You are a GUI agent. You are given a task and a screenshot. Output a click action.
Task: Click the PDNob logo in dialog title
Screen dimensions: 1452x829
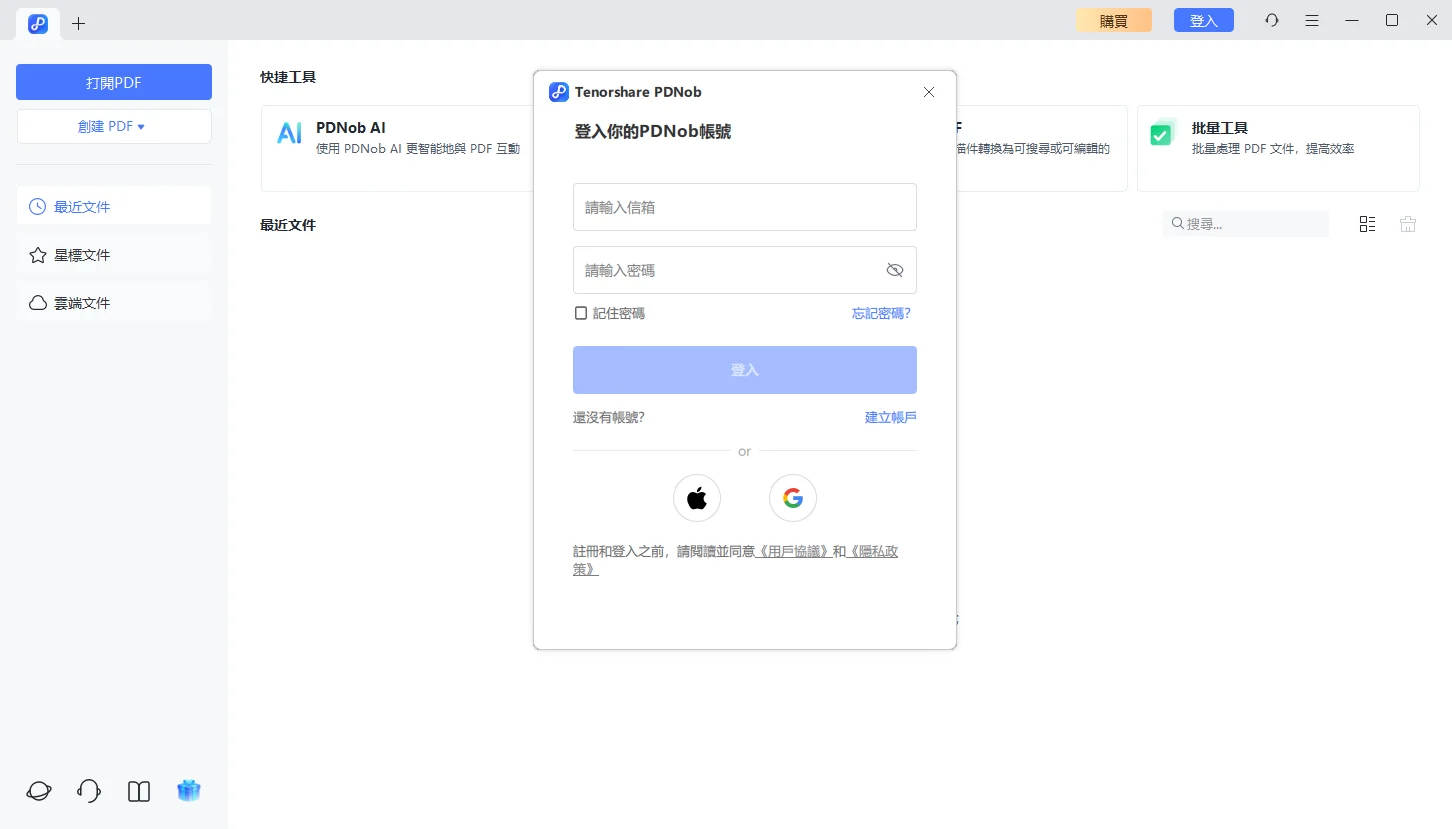click(559, 92)
